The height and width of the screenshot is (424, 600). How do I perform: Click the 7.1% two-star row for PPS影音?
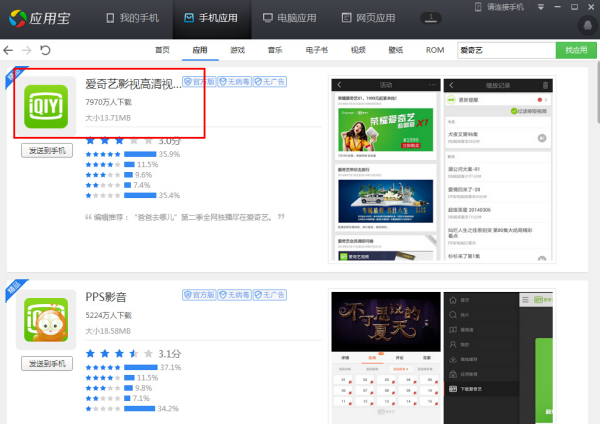click(117, 398)
